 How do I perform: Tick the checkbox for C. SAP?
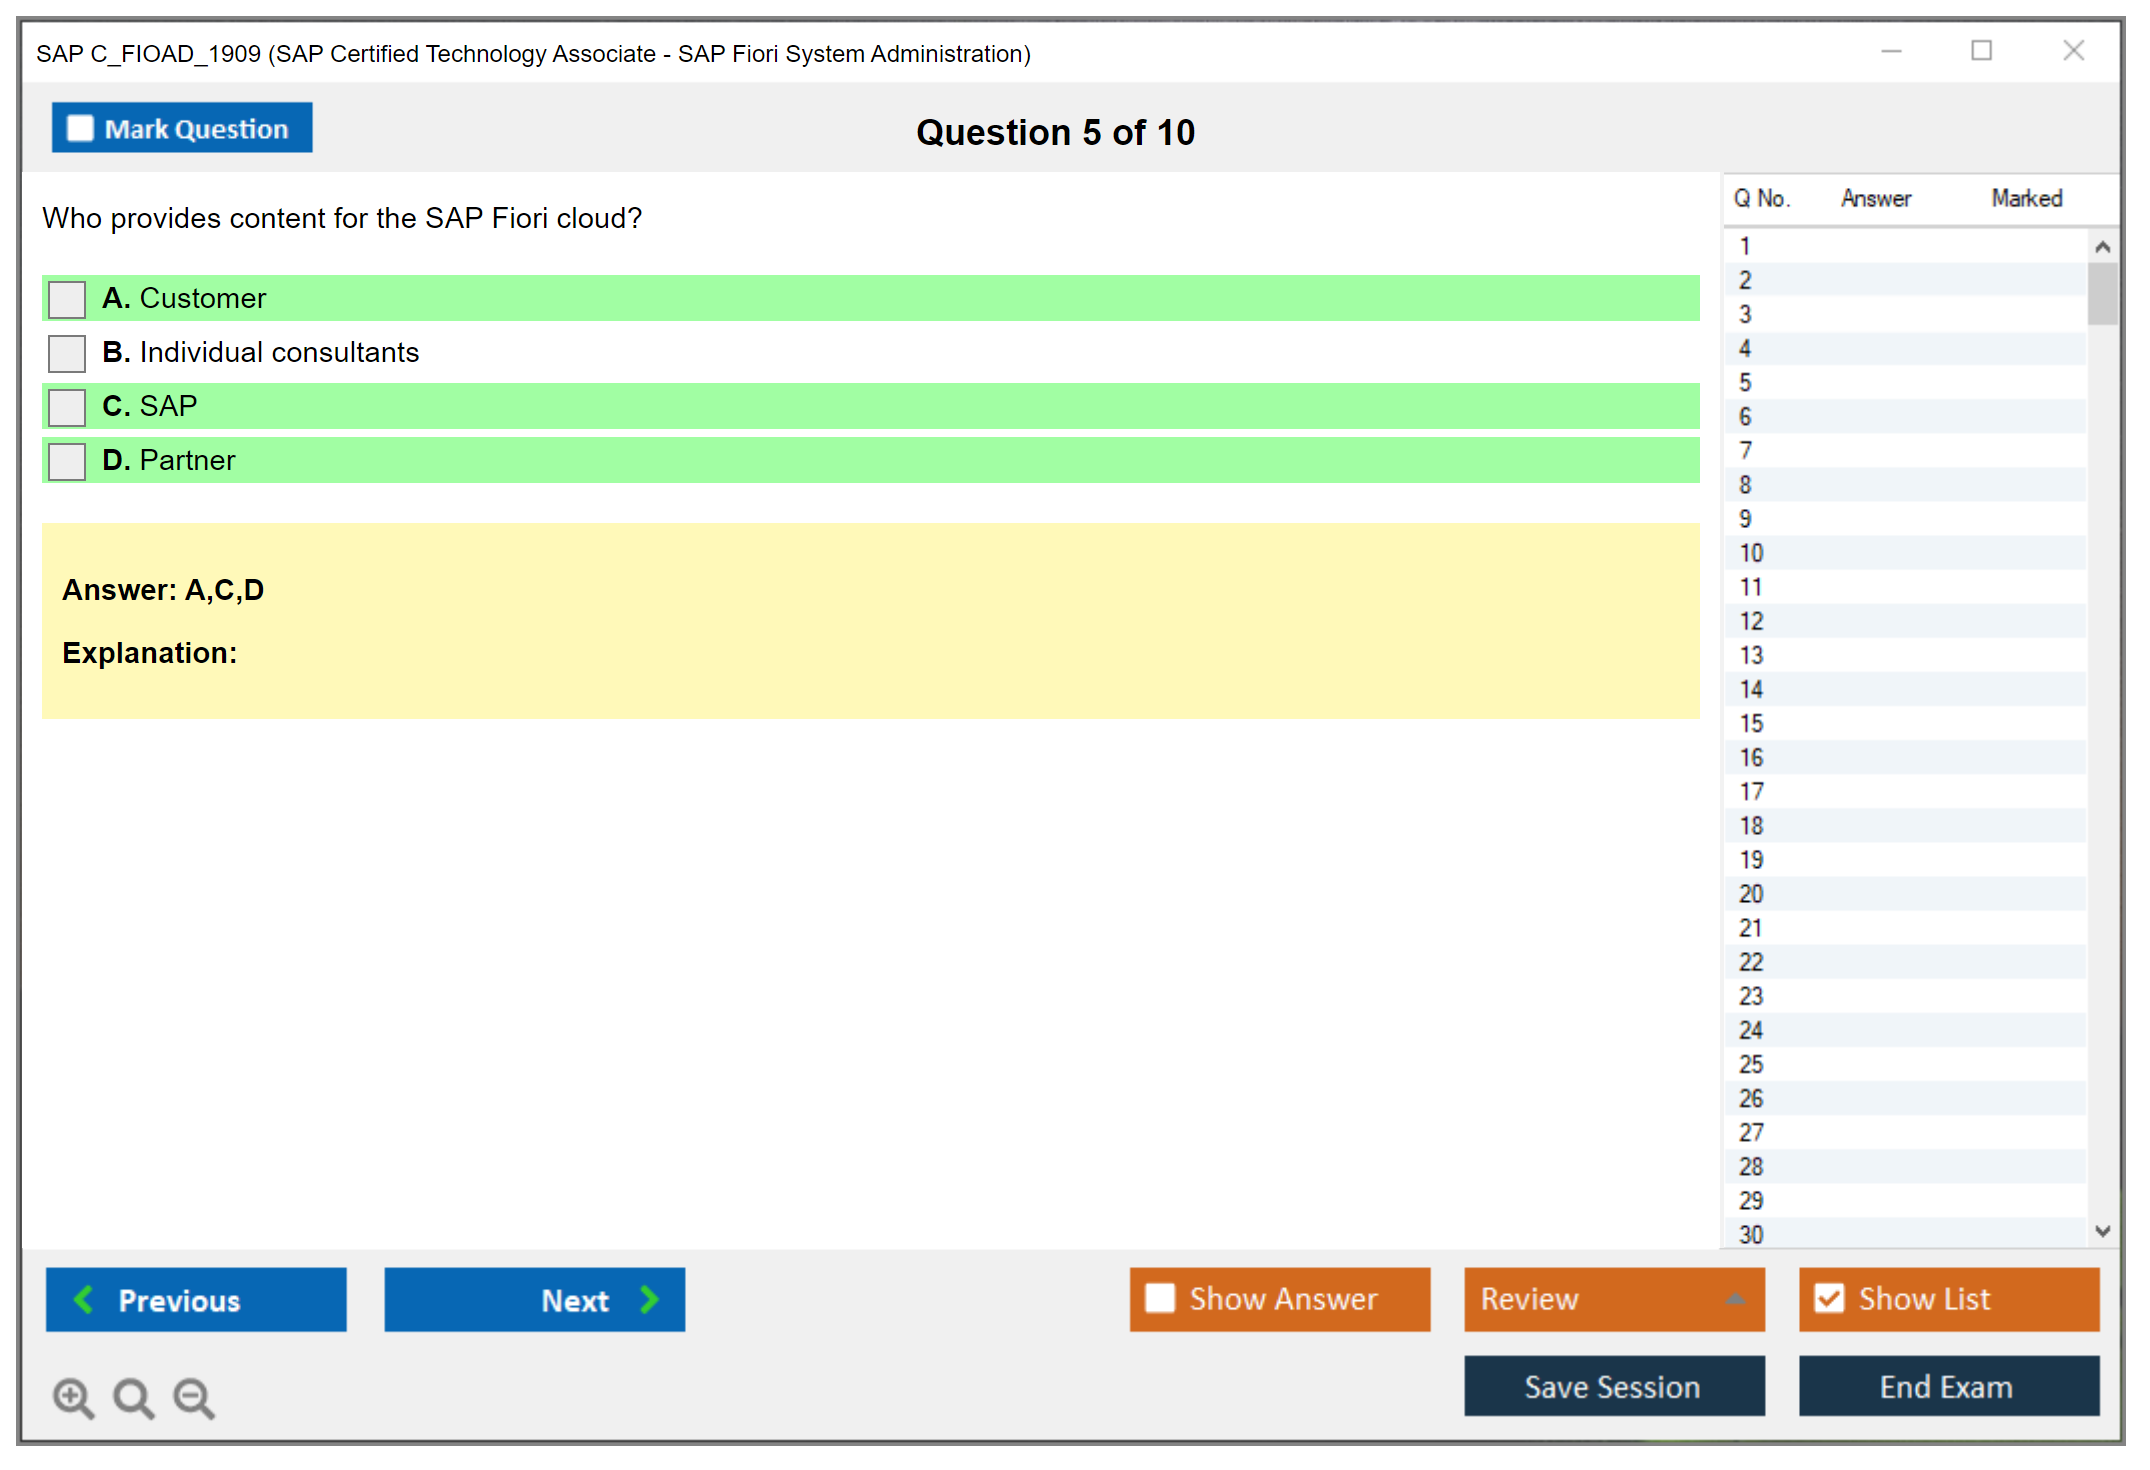click(67, 407)
